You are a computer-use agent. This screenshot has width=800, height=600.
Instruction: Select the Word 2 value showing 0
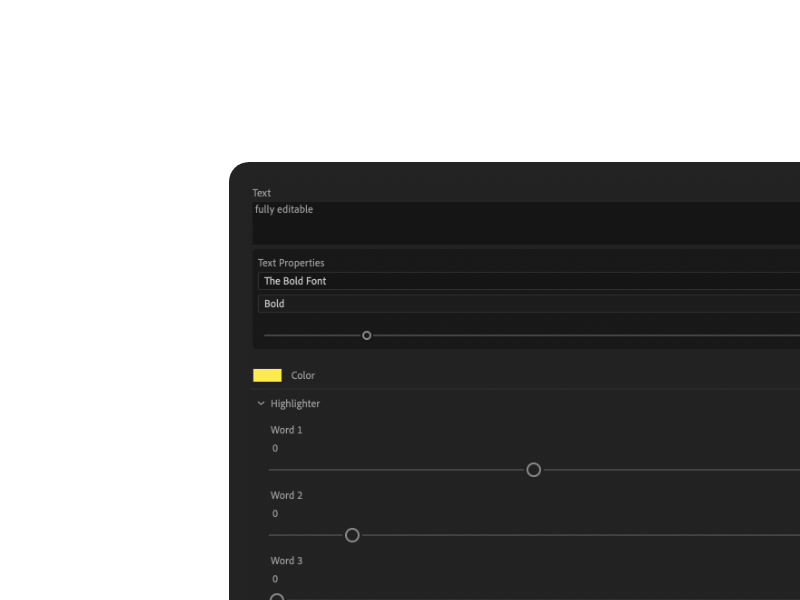tap(275, 513)
